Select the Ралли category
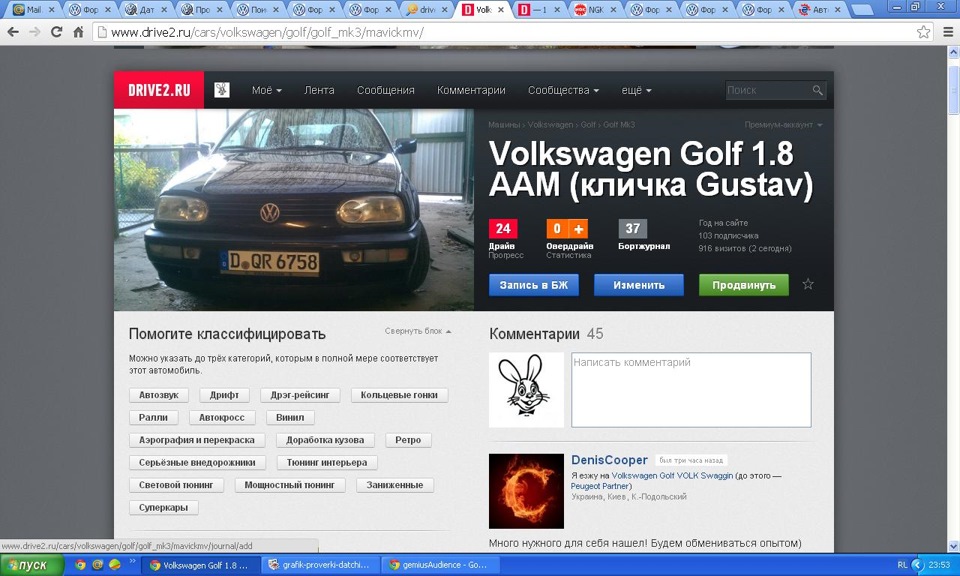The width and height of the screenshot is (960, 576). (x=153, y=417)
